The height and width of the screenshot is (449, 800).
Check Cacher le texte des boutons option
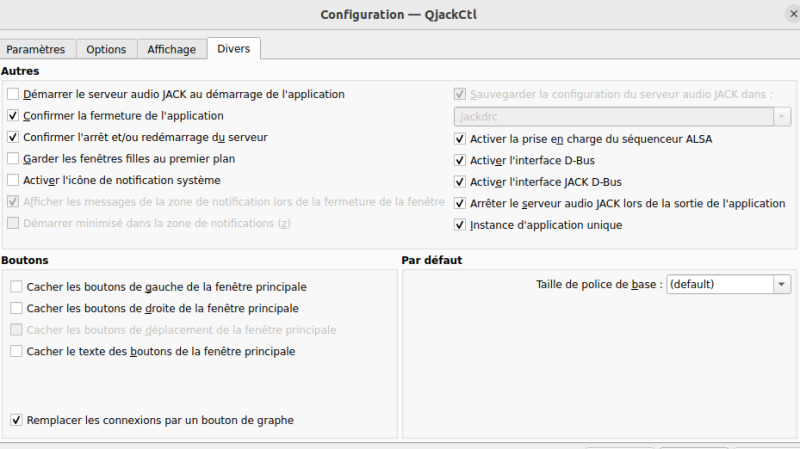pyautogui.click(x=16, y=351)
